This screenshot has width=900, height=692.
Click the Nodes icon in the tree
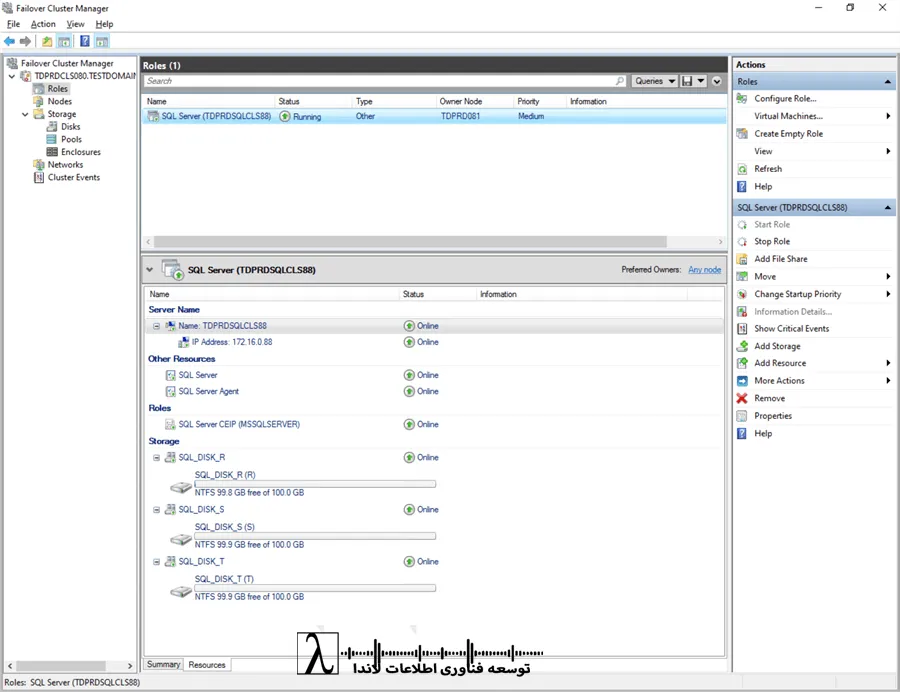coord(38,102)
